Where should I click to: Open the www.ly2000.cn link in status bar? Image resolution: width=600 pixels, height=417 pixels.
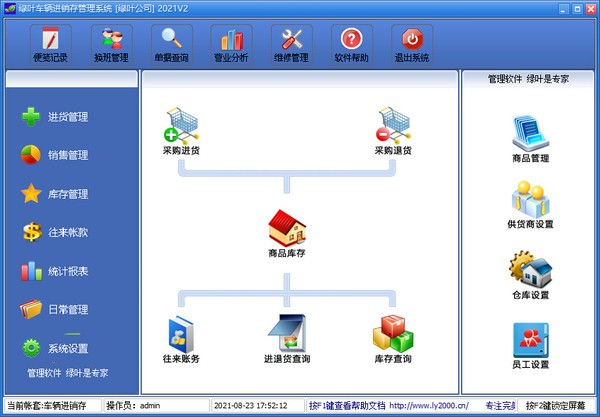429,406
